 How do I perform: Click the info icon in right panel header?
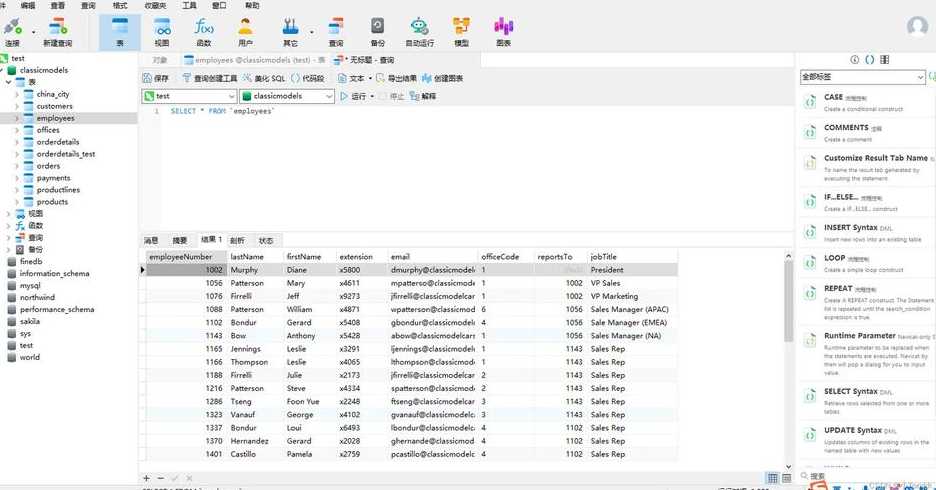854,60
